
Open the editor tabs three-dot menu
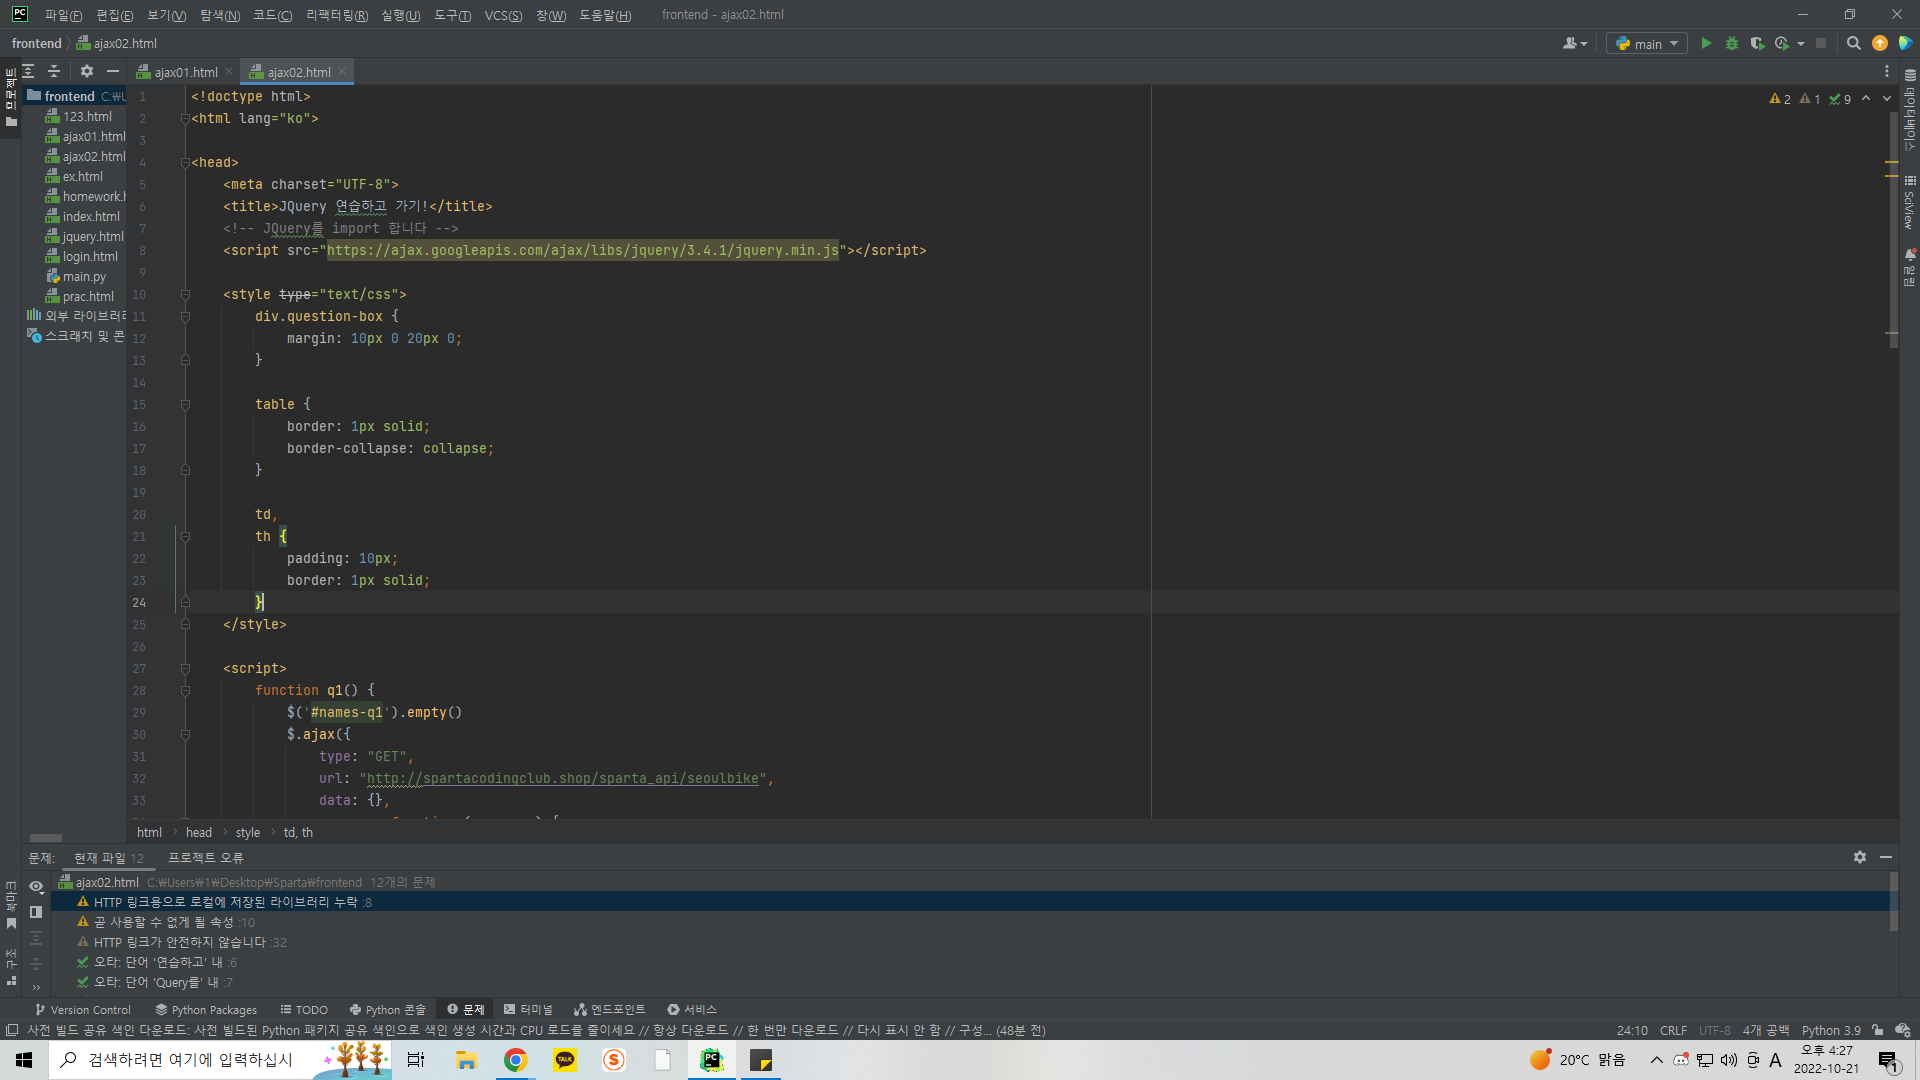[x=1887, y=72]
